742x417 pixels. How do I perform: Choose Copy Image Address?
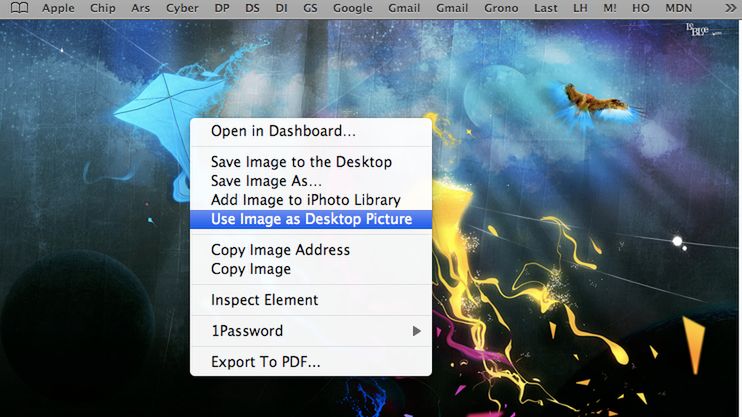click(311, 250)
